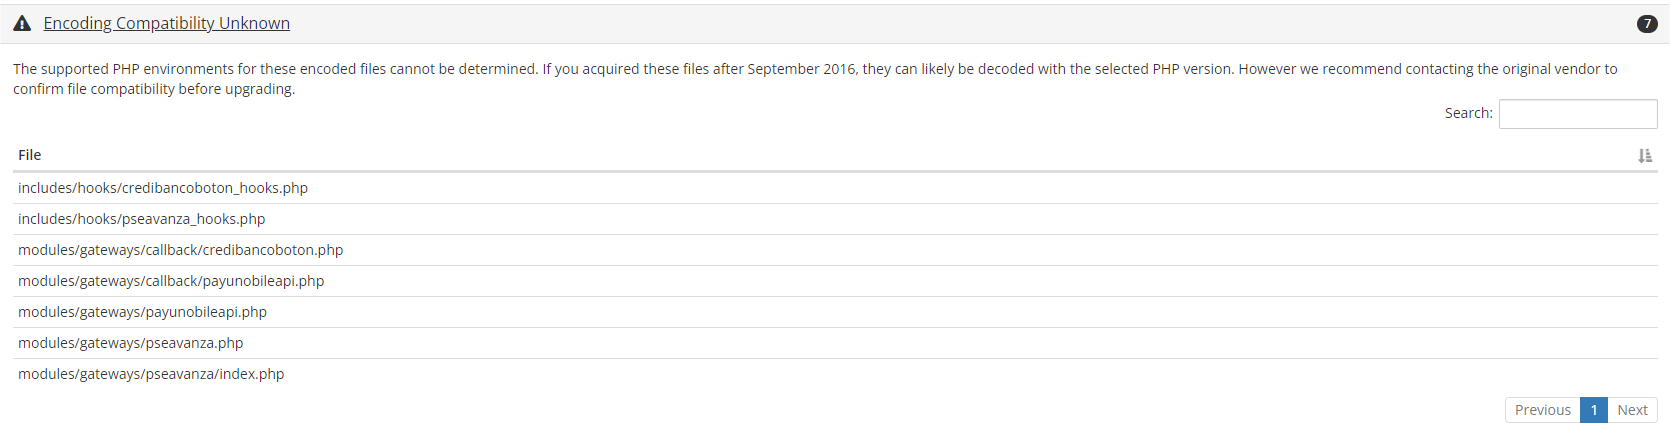Collapse the Encoding Compatibility Unknown panel
The image size is (1670, 440).
pyautogui.click(x=166, y=24)
